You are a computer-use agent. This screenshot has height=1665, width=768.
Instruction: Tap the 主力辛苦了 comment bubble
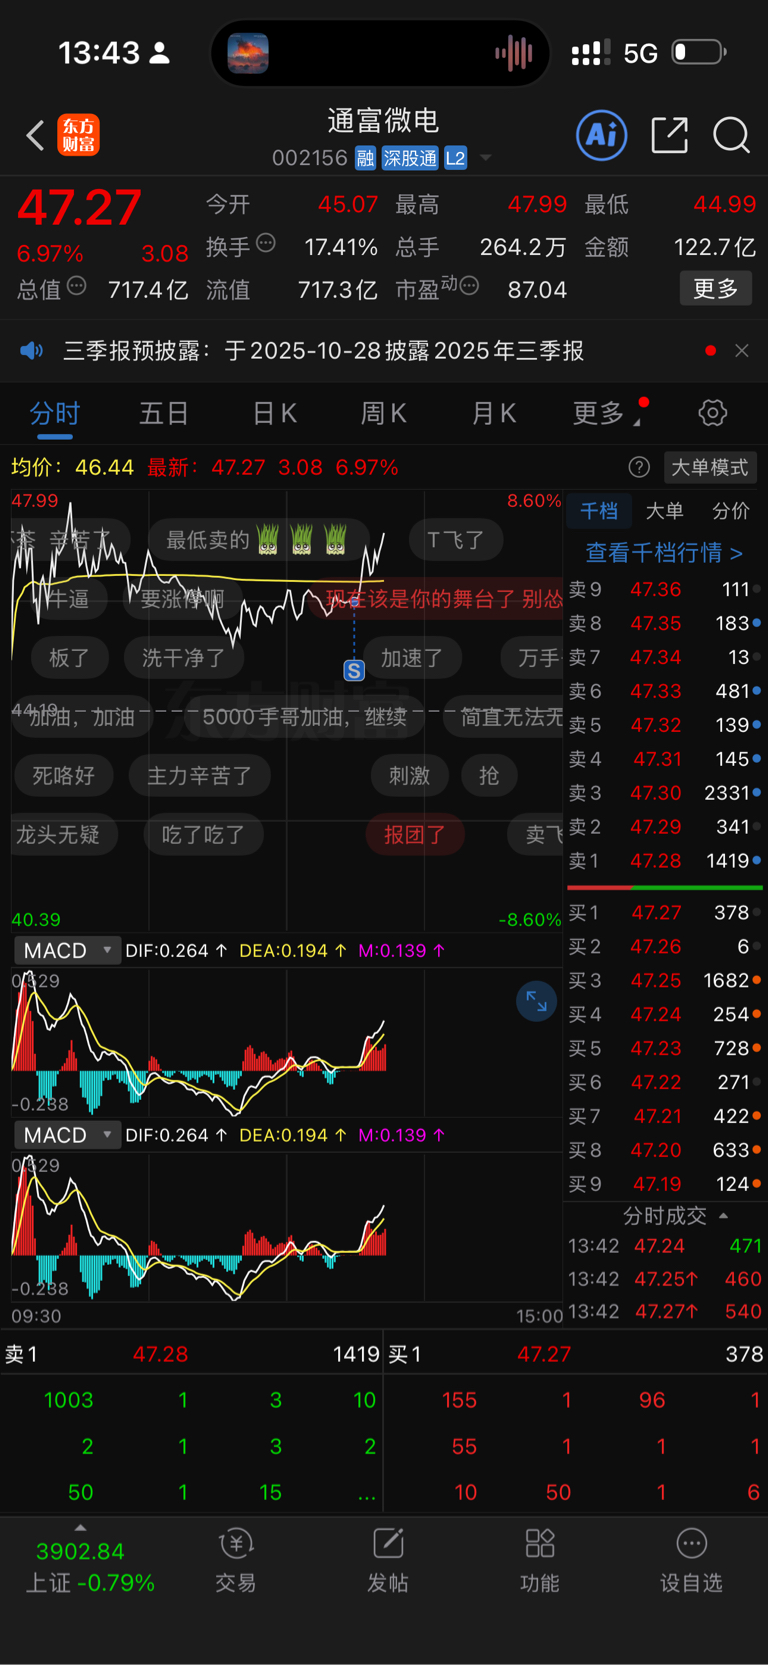coord(200,776)
